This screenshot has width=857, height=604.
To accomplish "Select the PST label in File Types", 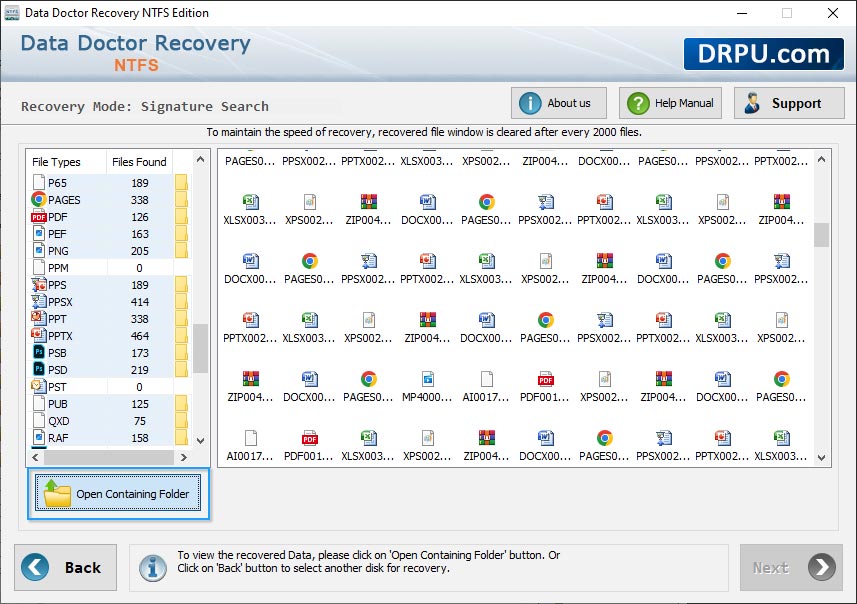I will click(x=57, y=387).
